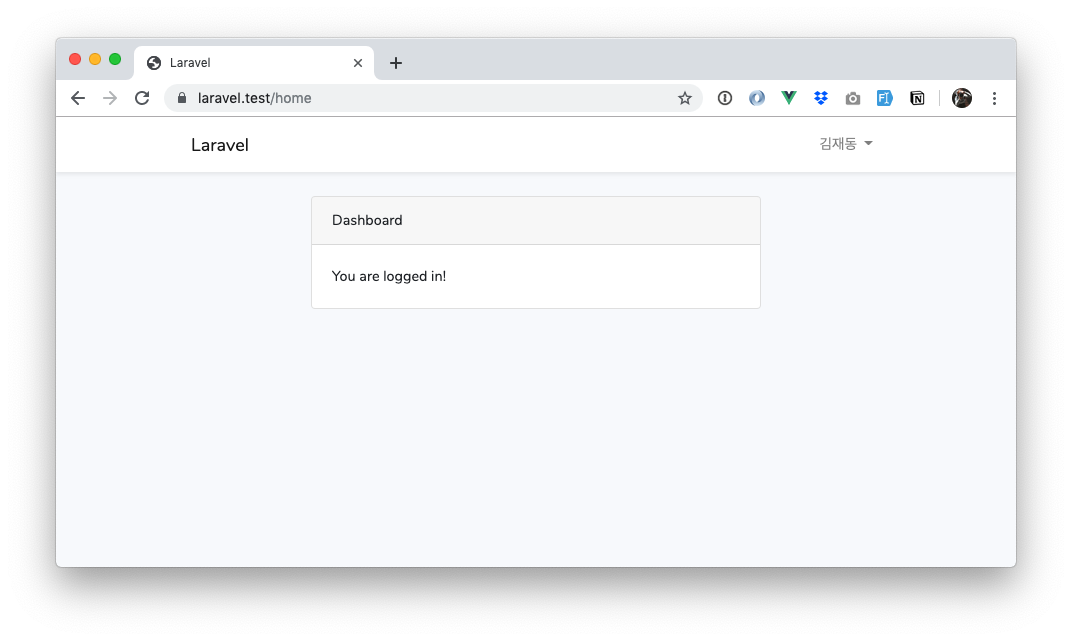The height and width of the screenshot is (641, 1072).
Task: Reload the current page
Action: [x=142, y=98]
